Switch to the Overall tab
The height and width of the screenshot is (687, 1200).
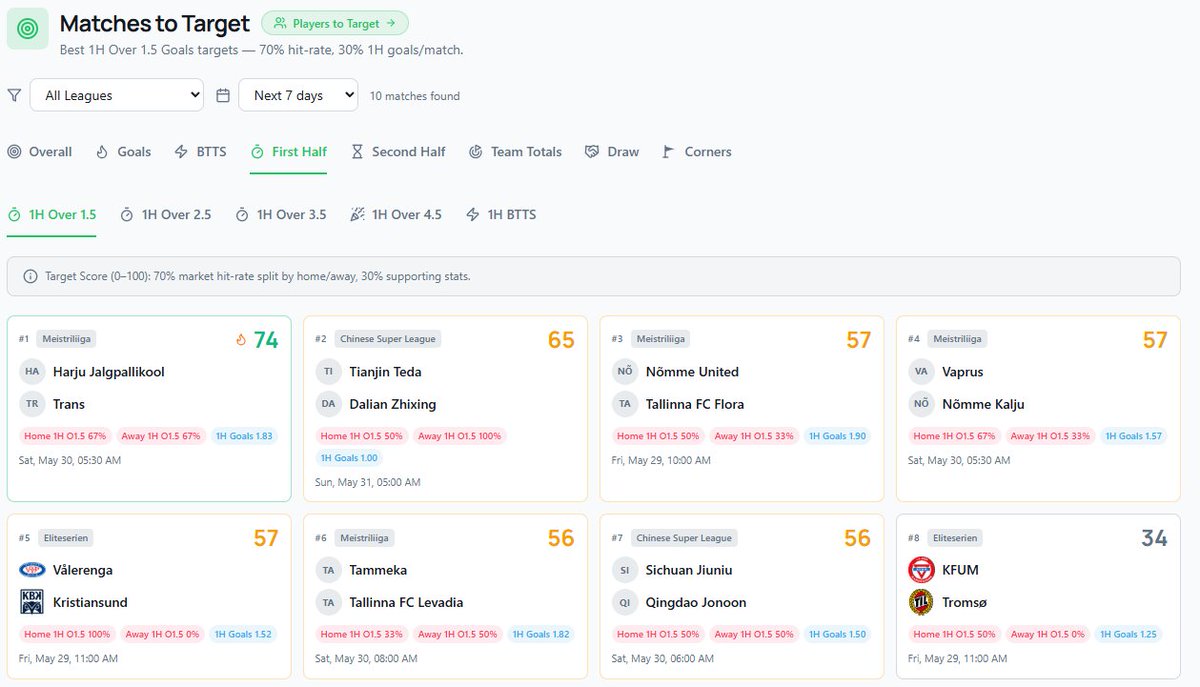[40, 152]
